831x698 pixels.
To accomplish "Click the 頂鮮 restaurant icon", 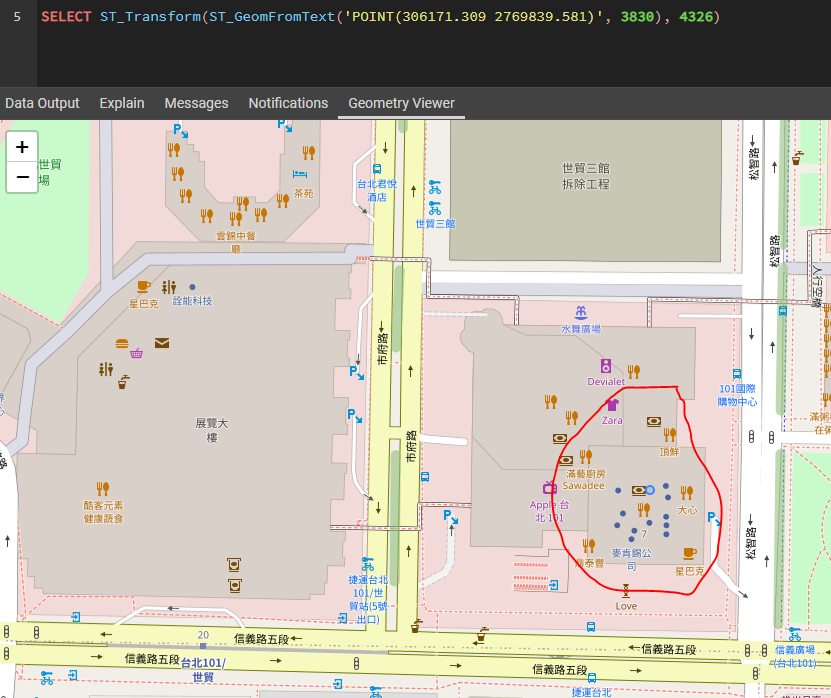I will [669, 435].
